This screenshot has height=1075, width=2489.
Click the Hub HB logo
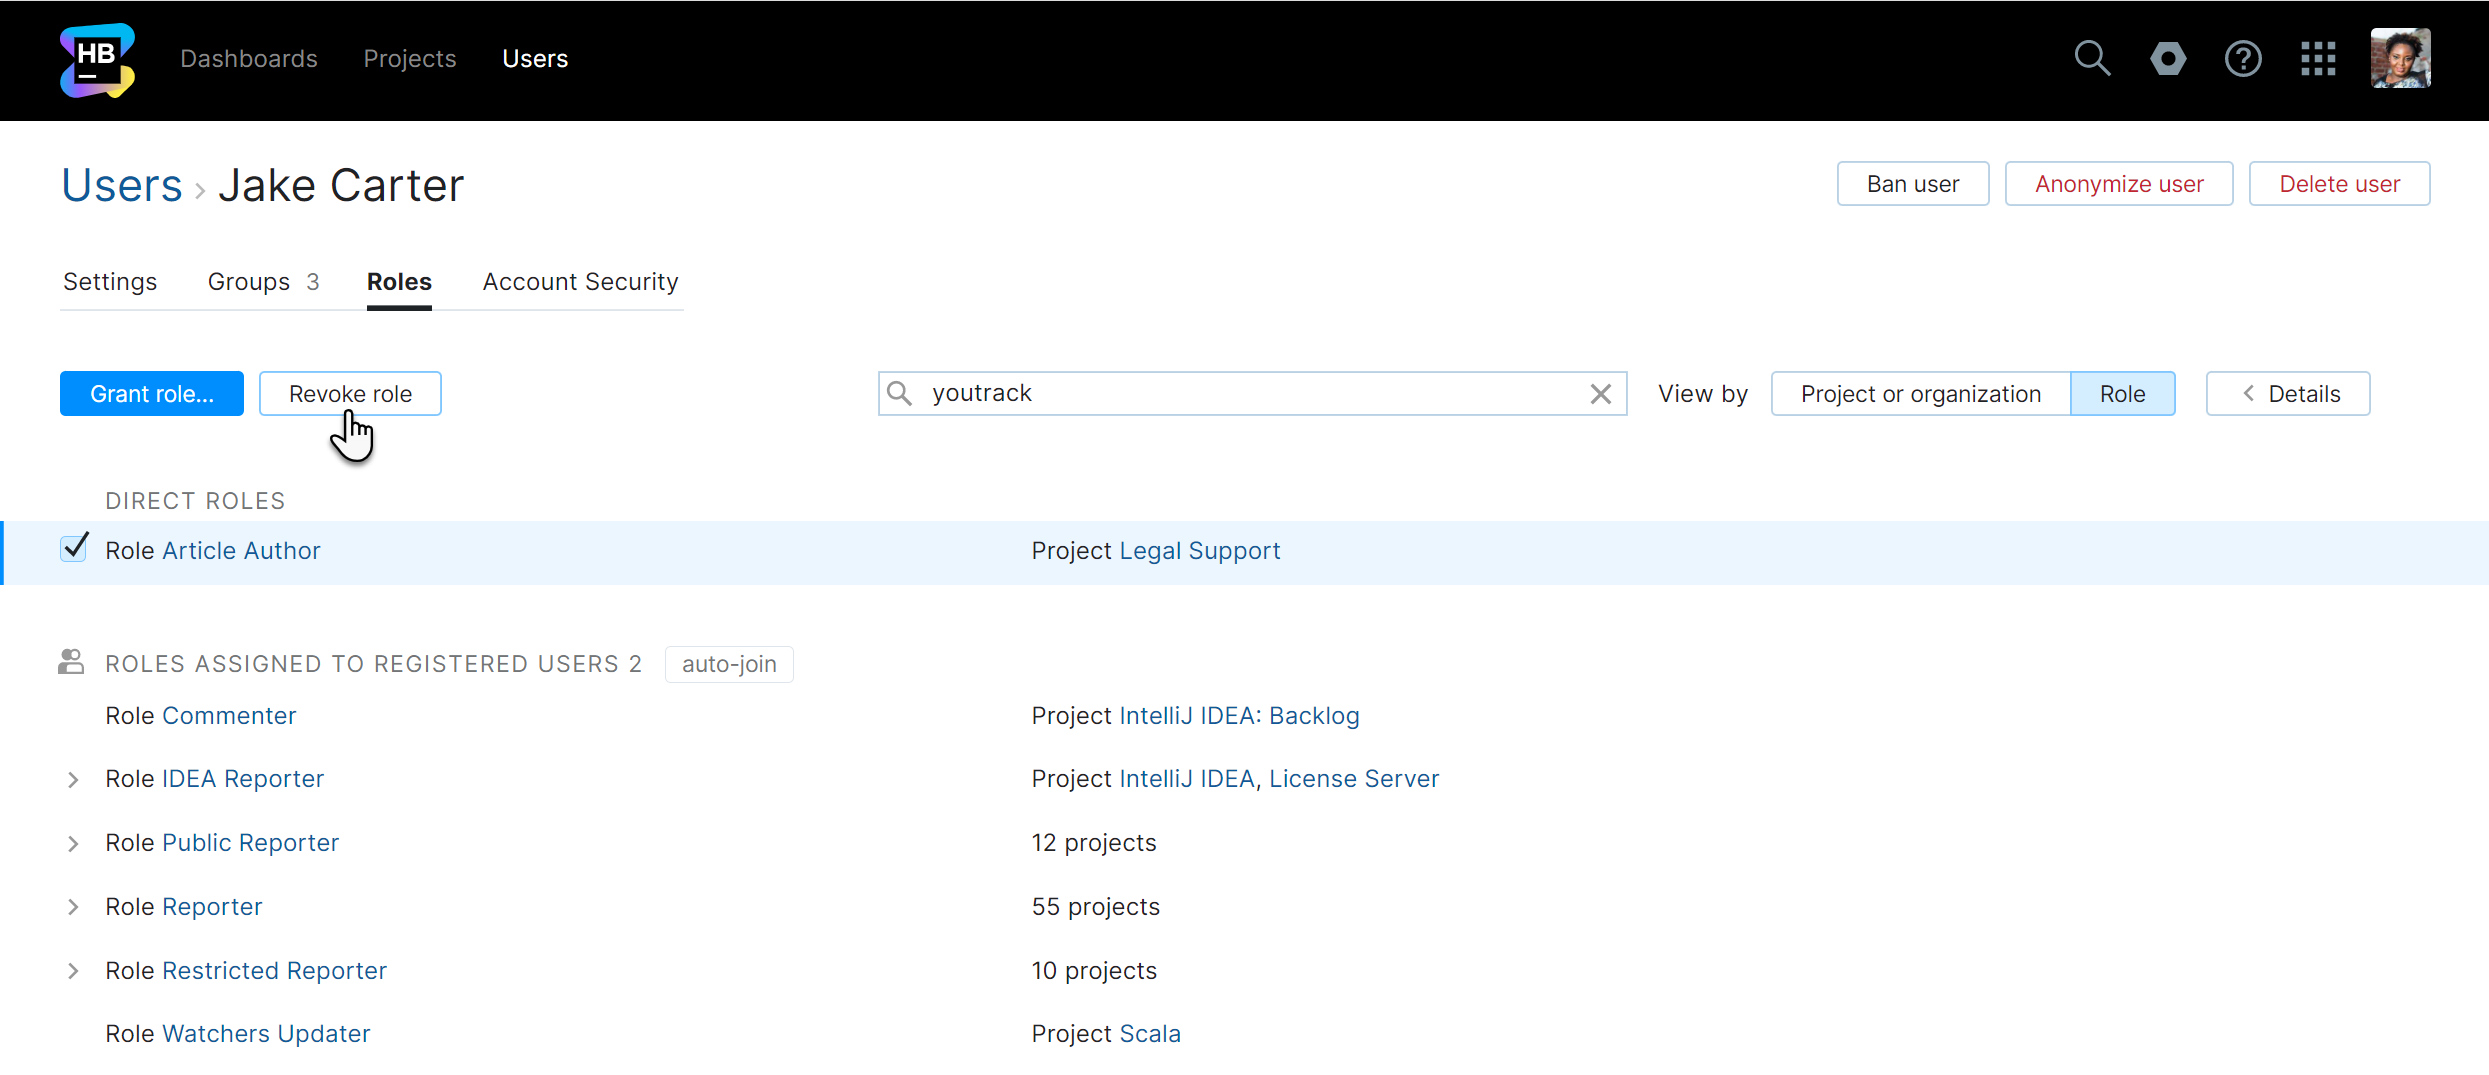[97, 60]
